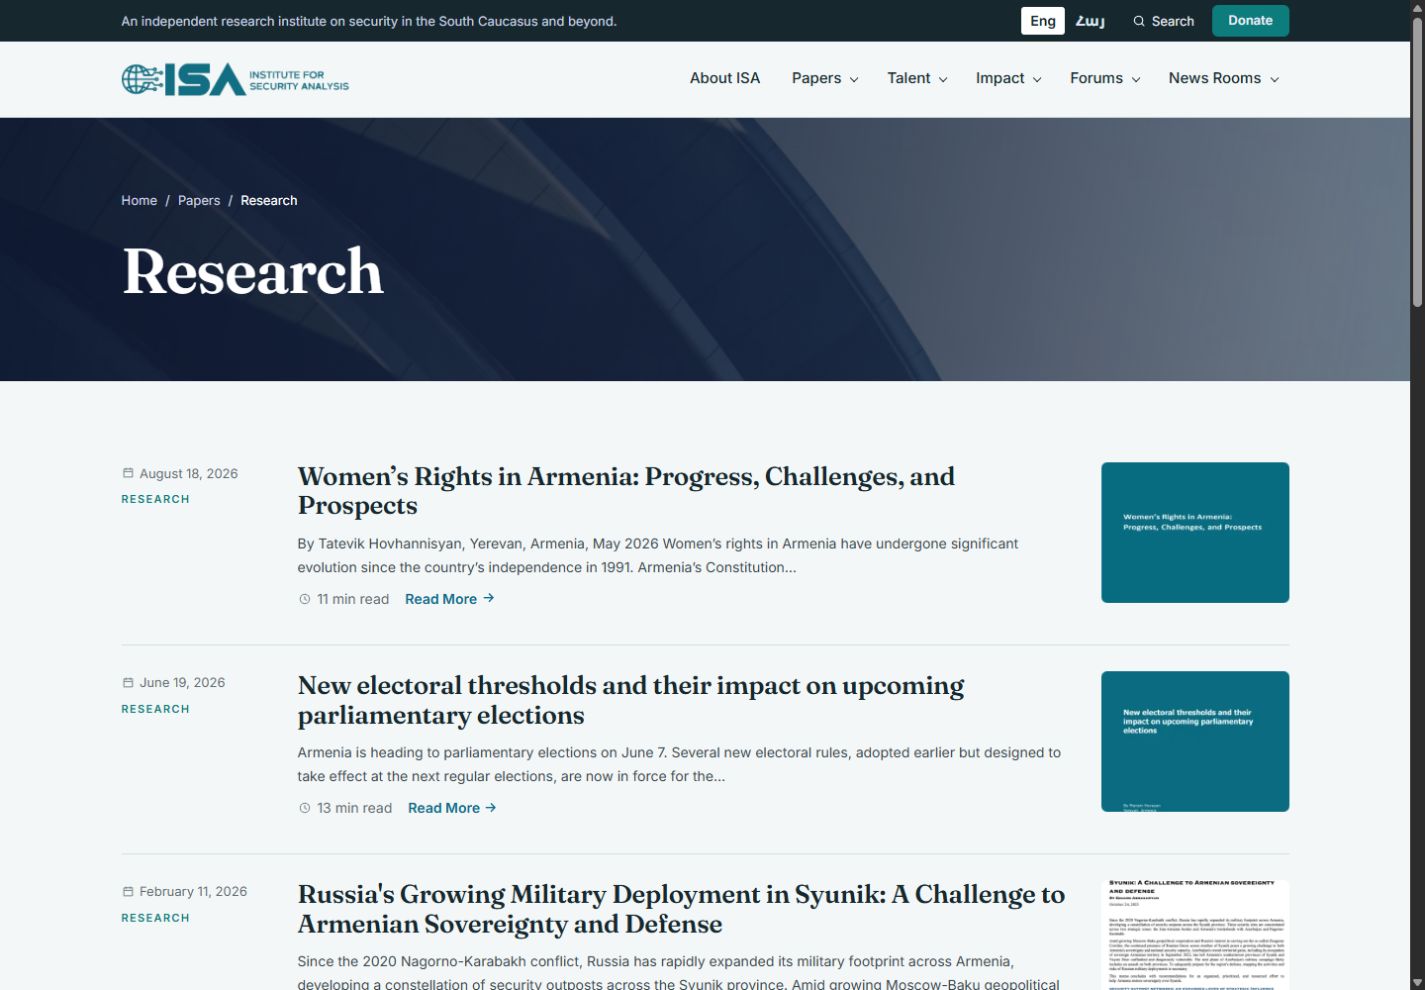Click RESEARCH tag under February 11, 2026

[155, 918]
